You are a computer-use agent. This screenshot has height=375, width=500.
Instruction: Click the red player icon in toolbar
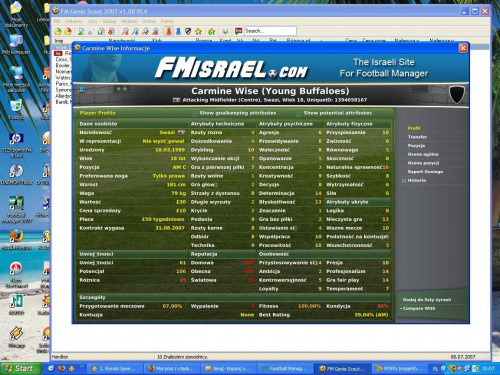pos(169,31)
